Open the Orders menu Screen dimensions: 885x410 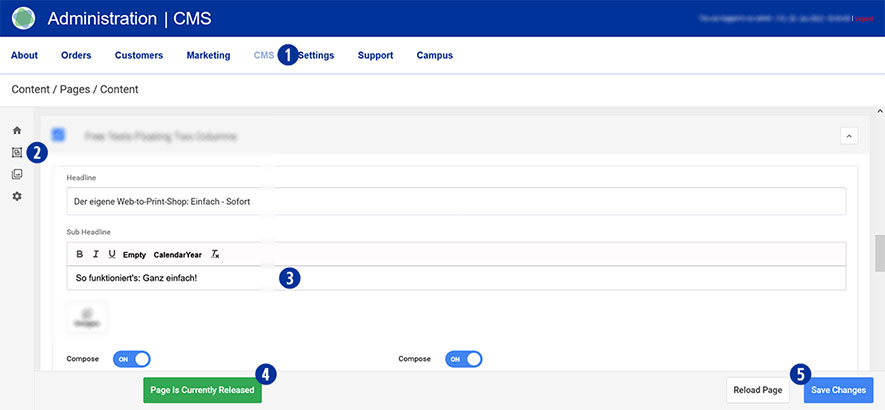76,55
